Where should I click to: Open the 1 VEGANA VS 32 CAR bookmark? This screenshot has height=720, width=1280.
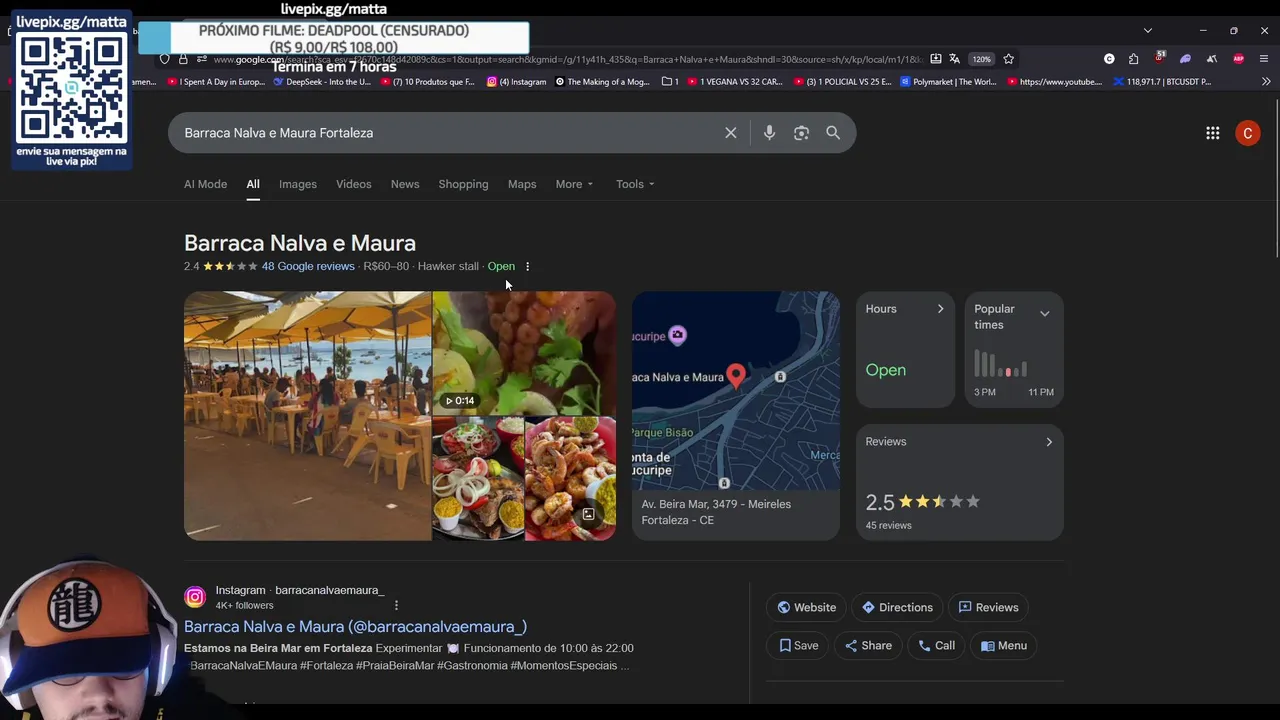(735, 82)
